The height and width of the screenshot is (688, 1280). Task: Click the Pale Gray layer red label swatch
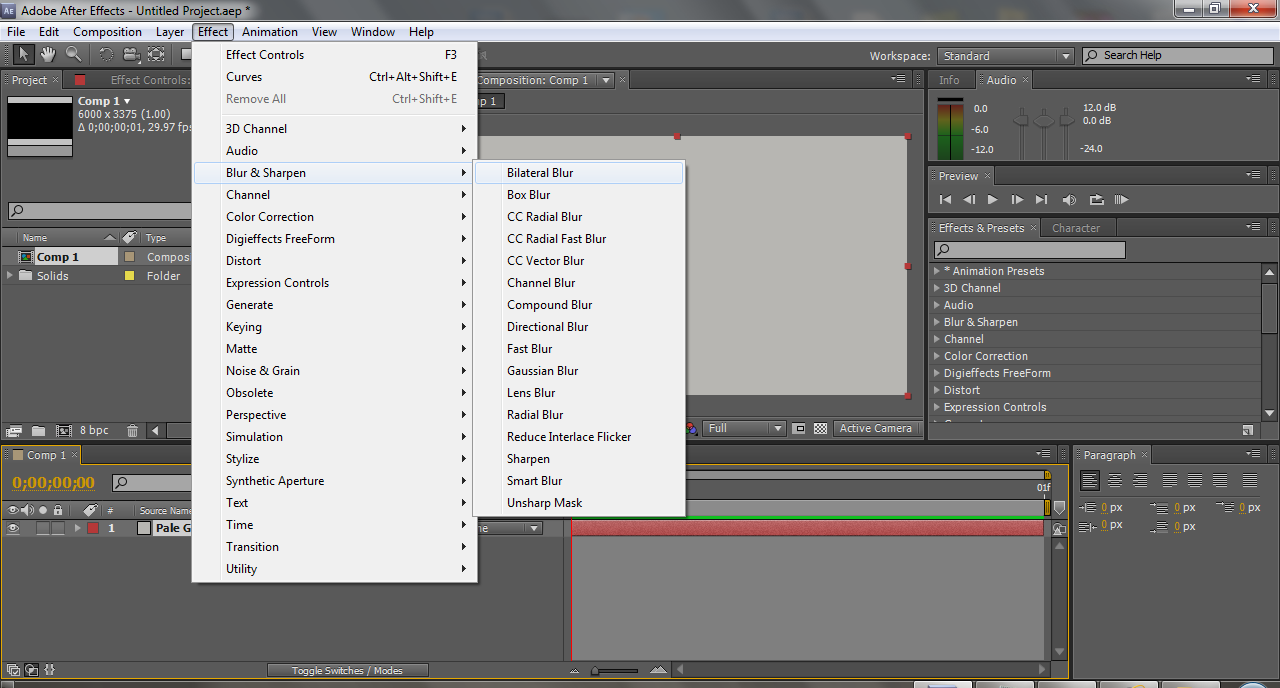coord(93,528)
